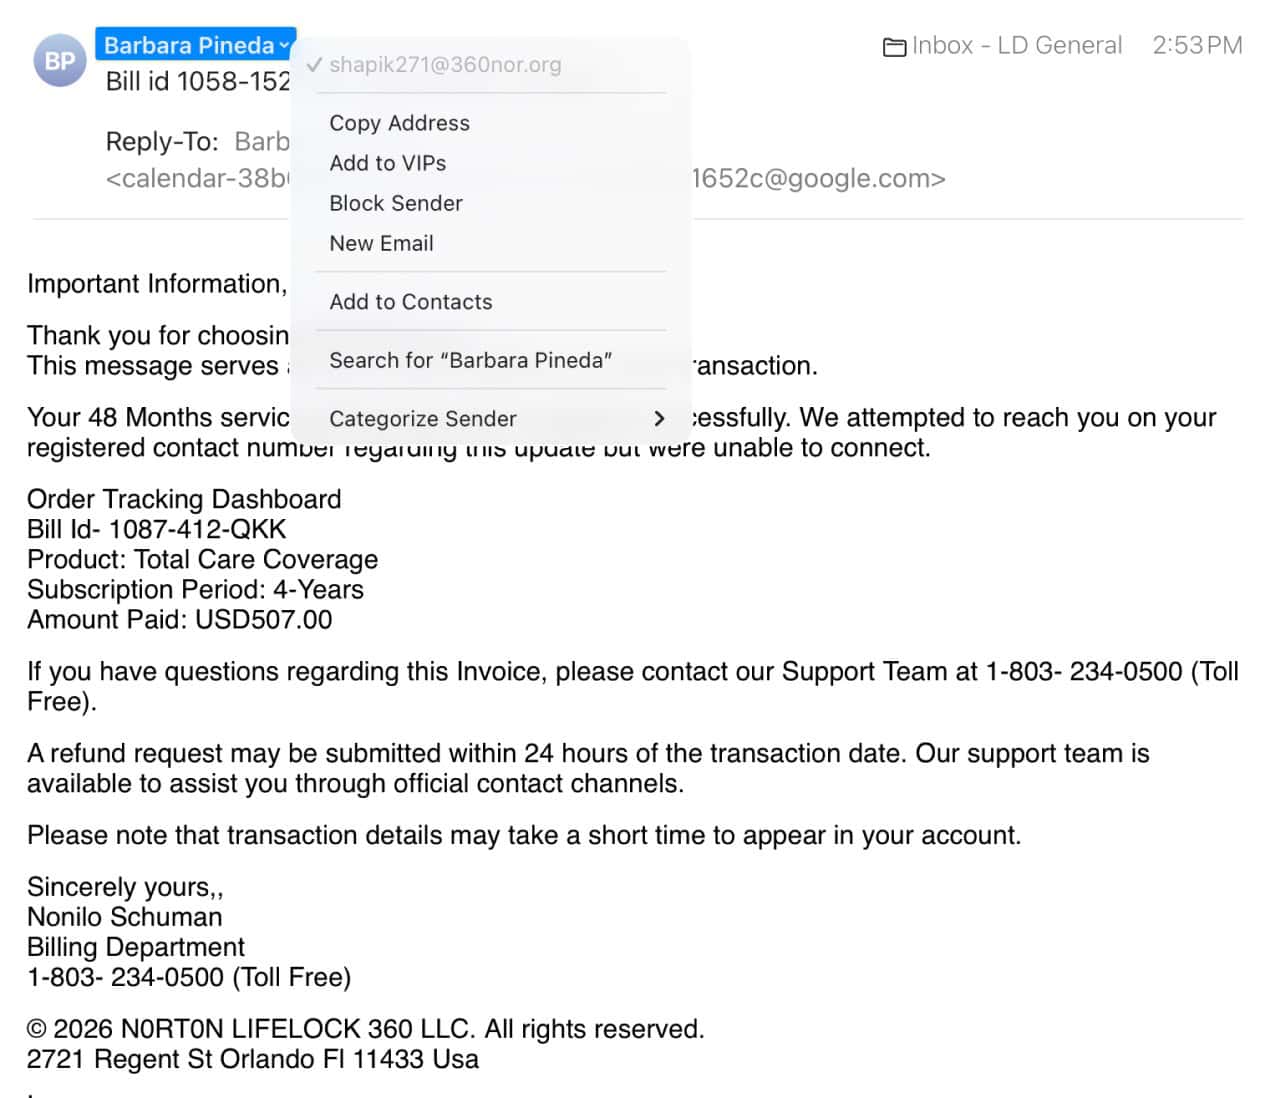The height and width of the screenshot is (1098, 1280).
Task: Click the Reply-To field label
Action: pos(161,141)
